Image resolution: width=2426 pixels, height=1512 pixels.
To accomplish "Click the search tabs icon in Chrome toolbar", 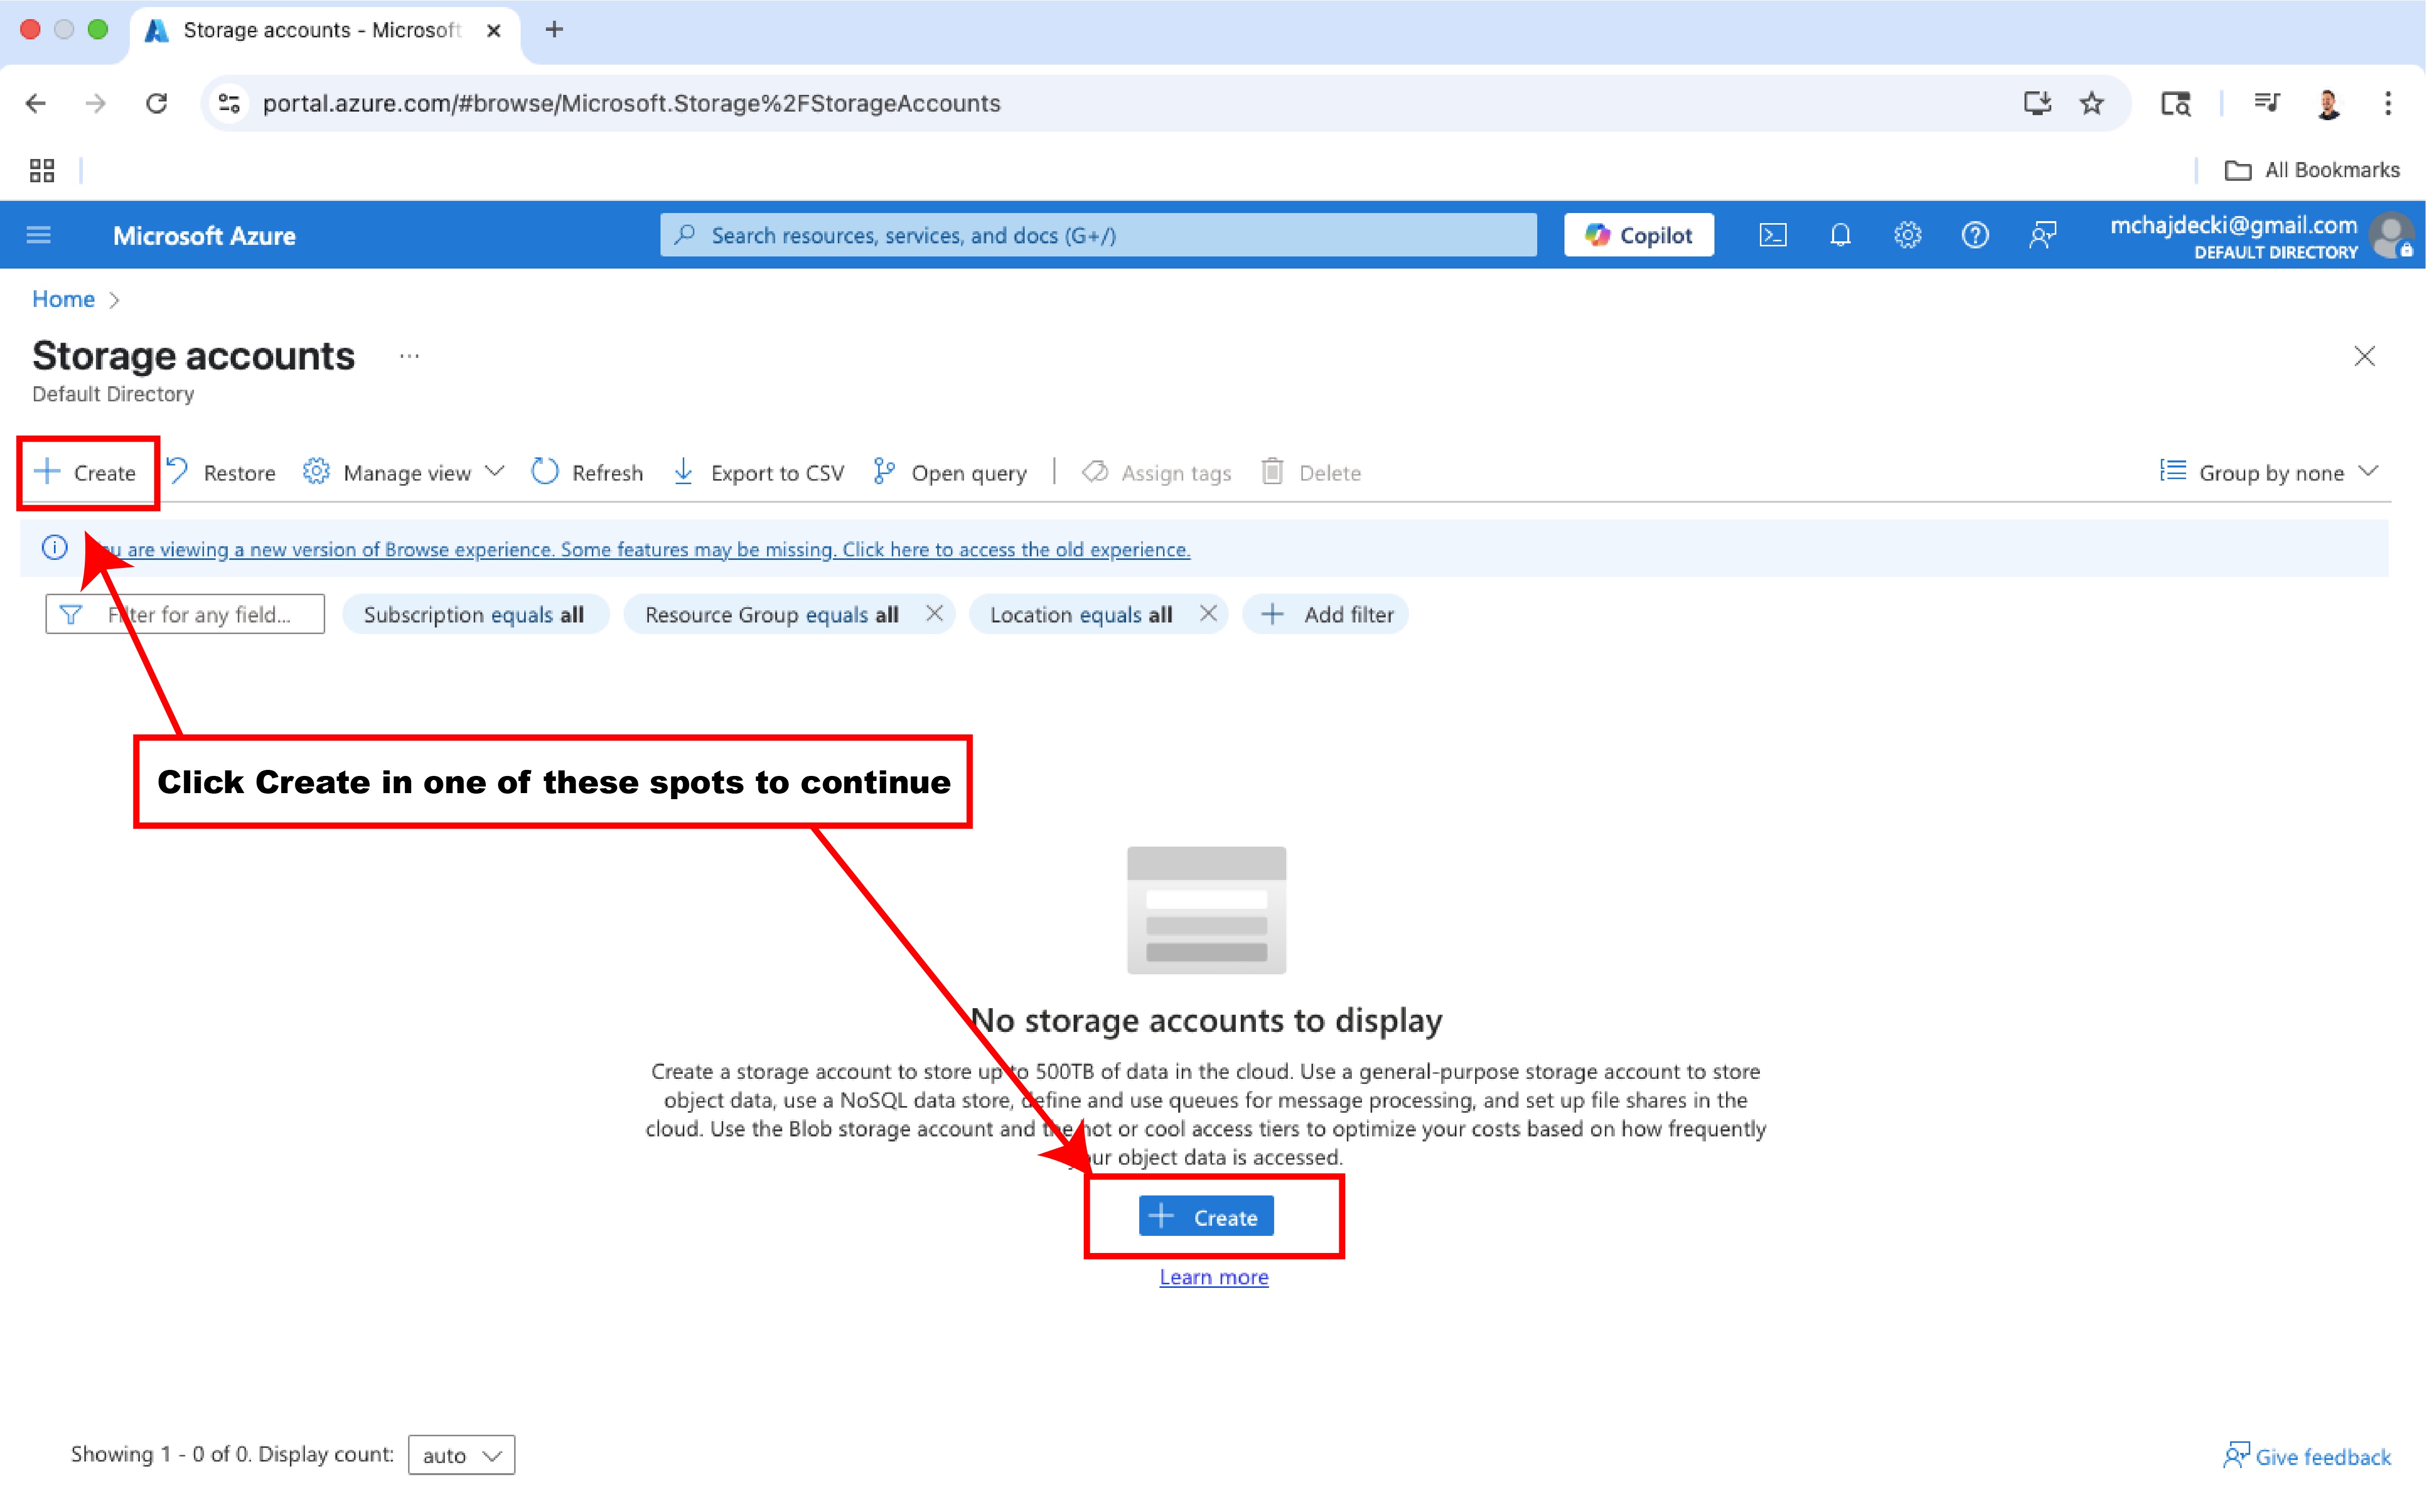I will [x=2176, y=103].
